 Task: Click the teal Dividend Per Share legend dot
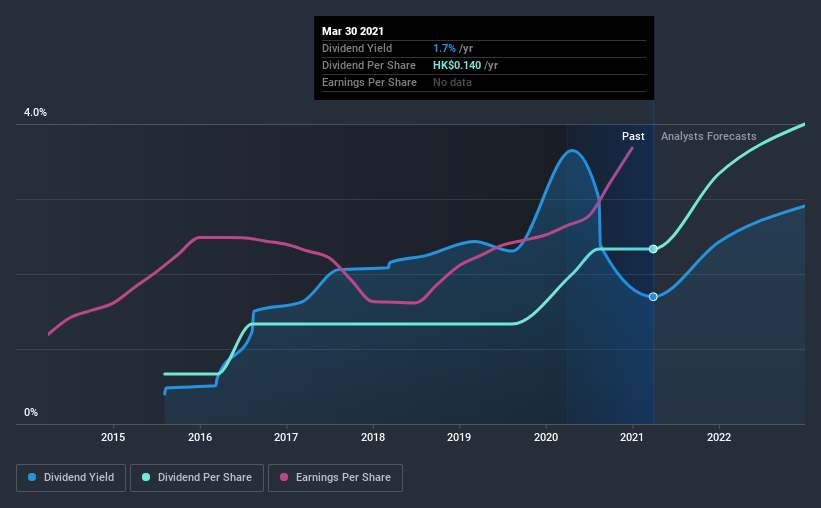click(x=146, y=477)
